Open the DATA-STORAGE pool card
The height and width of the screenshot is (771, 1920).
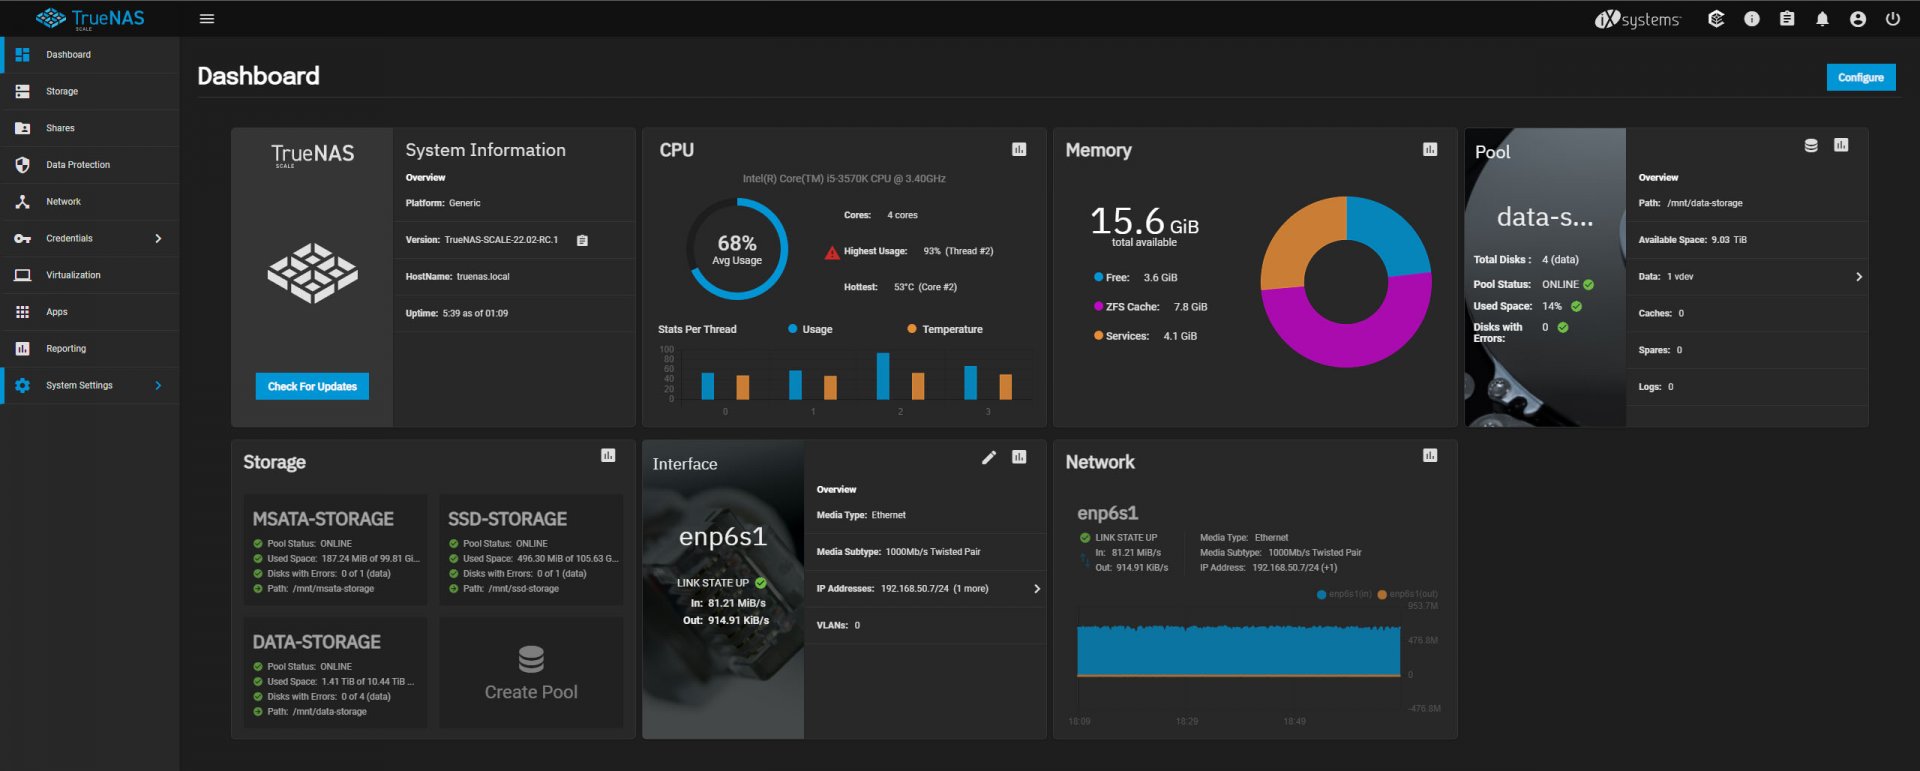click(335, 673)
